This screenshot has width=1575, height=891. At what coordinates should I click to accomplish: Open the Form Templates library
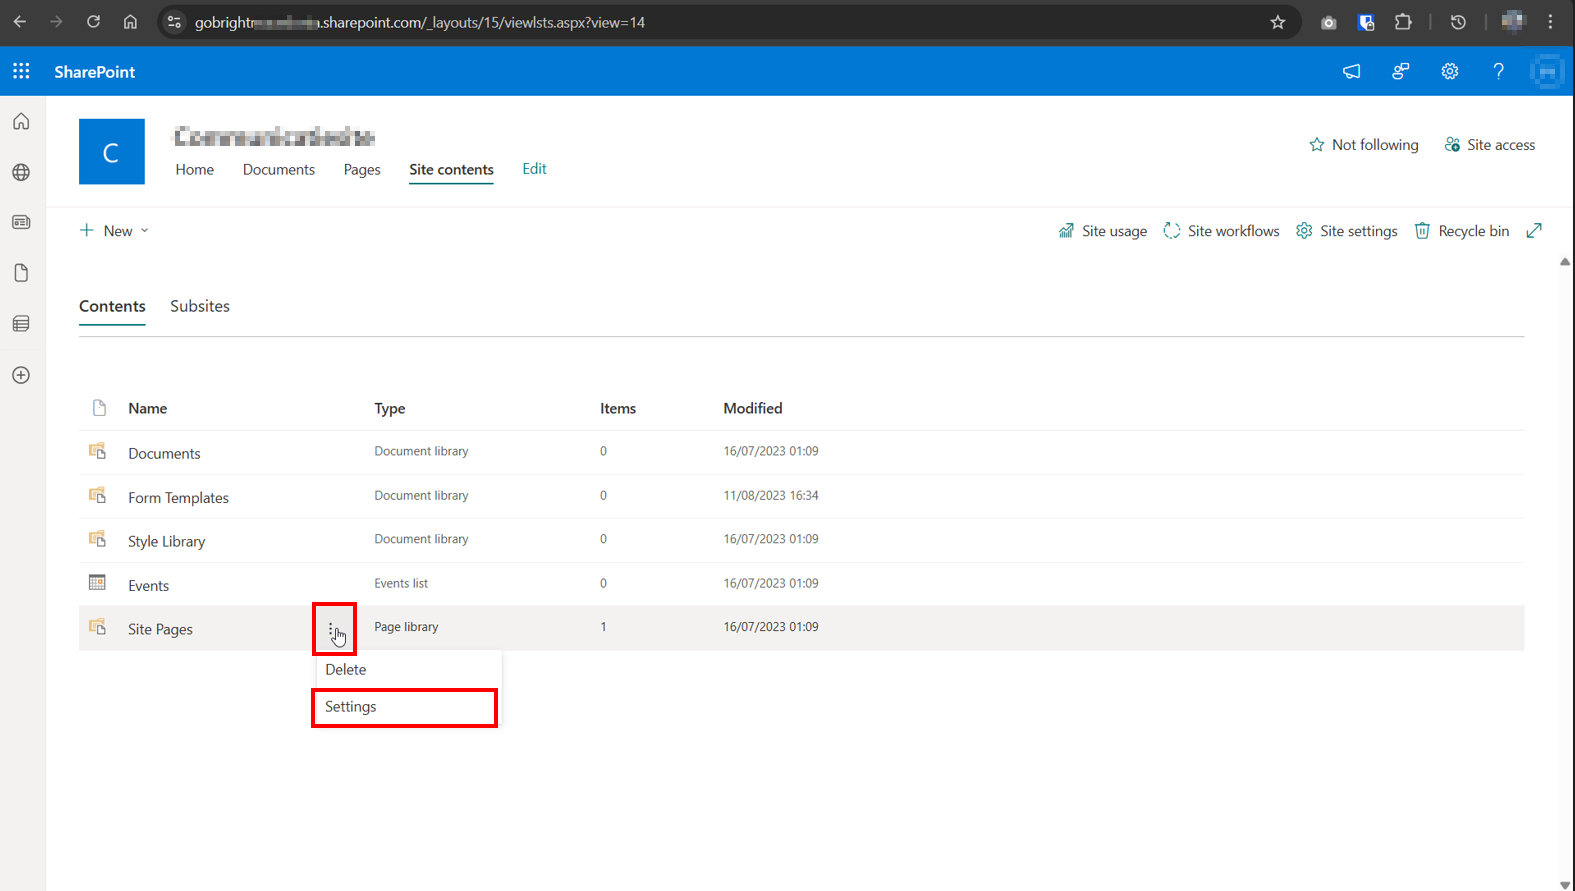tap(178, 498)
